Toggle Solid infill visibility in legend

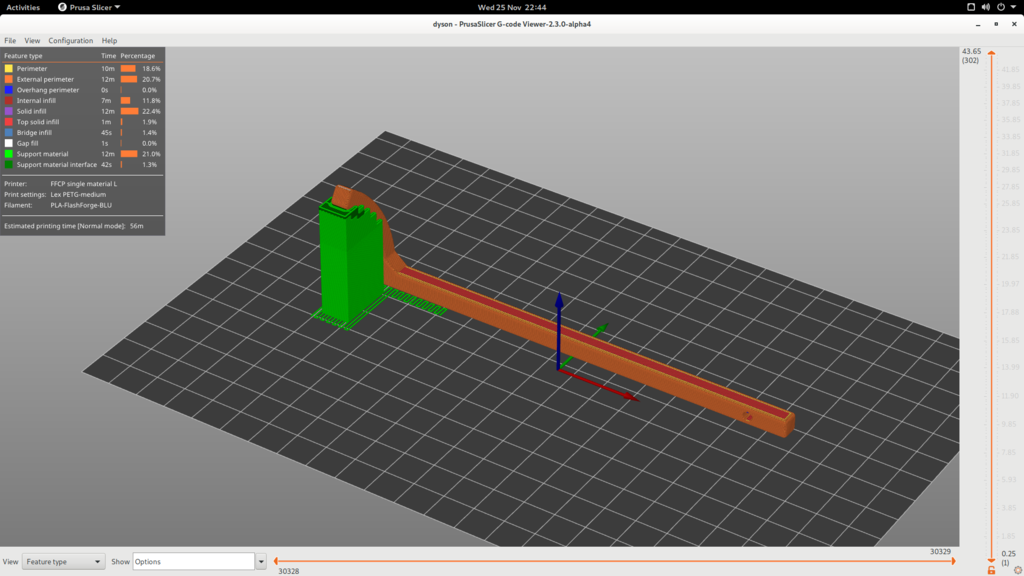[82, 111]
